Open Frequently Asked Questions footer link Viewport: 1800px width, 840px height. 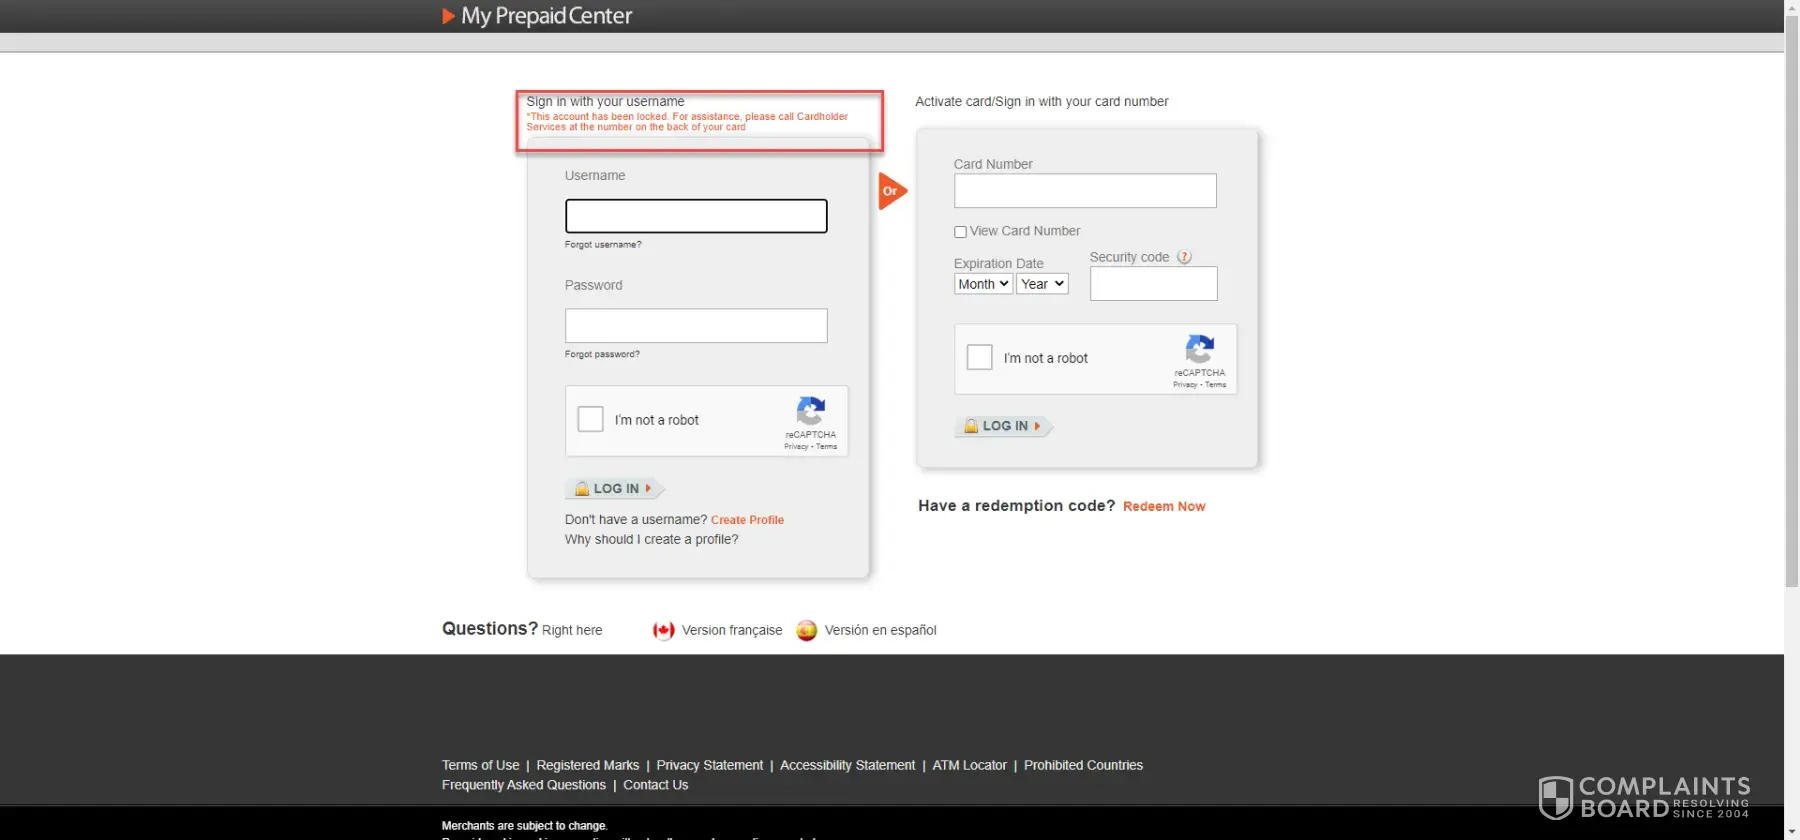(524, 785)
